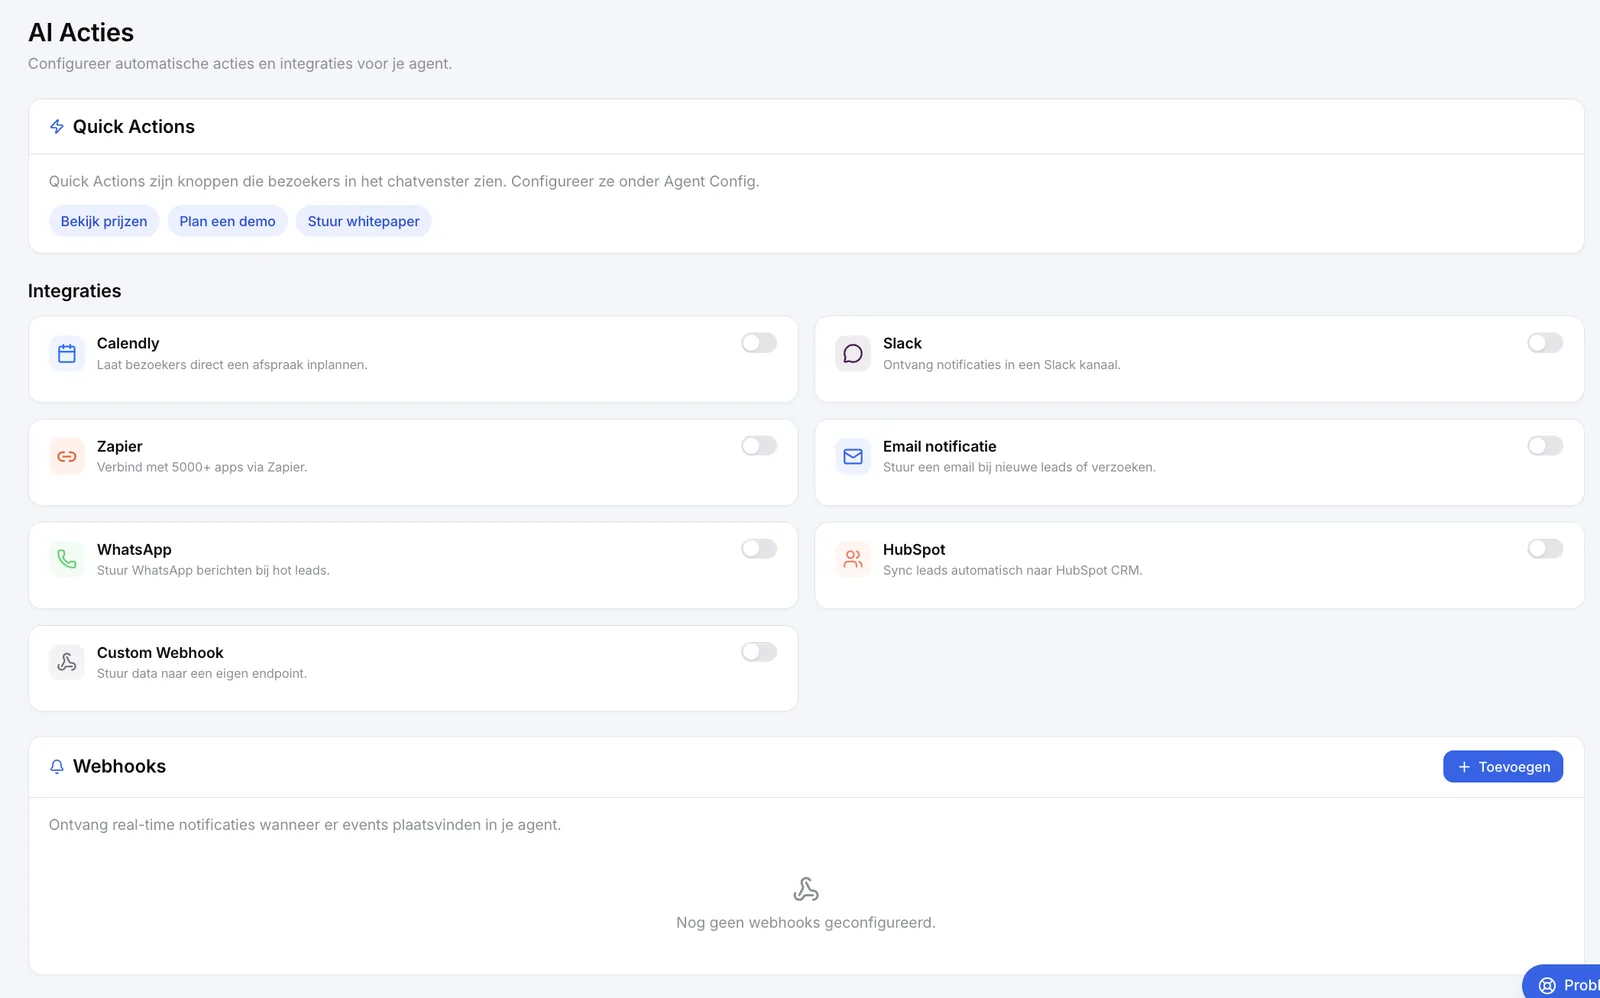1600x998 pixels.
Task: Click 'Stuur een email bij nieuwe leads' description
Action: pyautogui.click(x=1019, y=467)
